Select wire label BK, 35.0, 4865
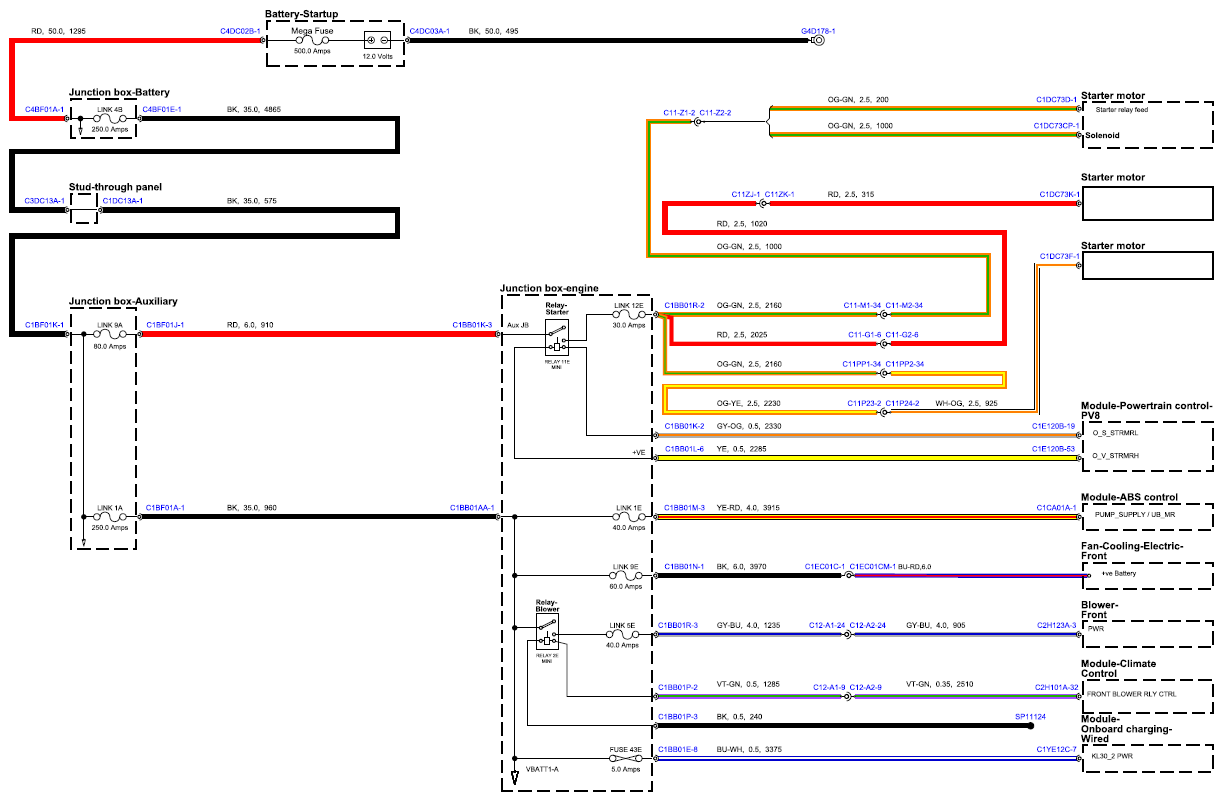Image resolution: width=1223 pixels, height=801 pixels. [x=254, y=109]
